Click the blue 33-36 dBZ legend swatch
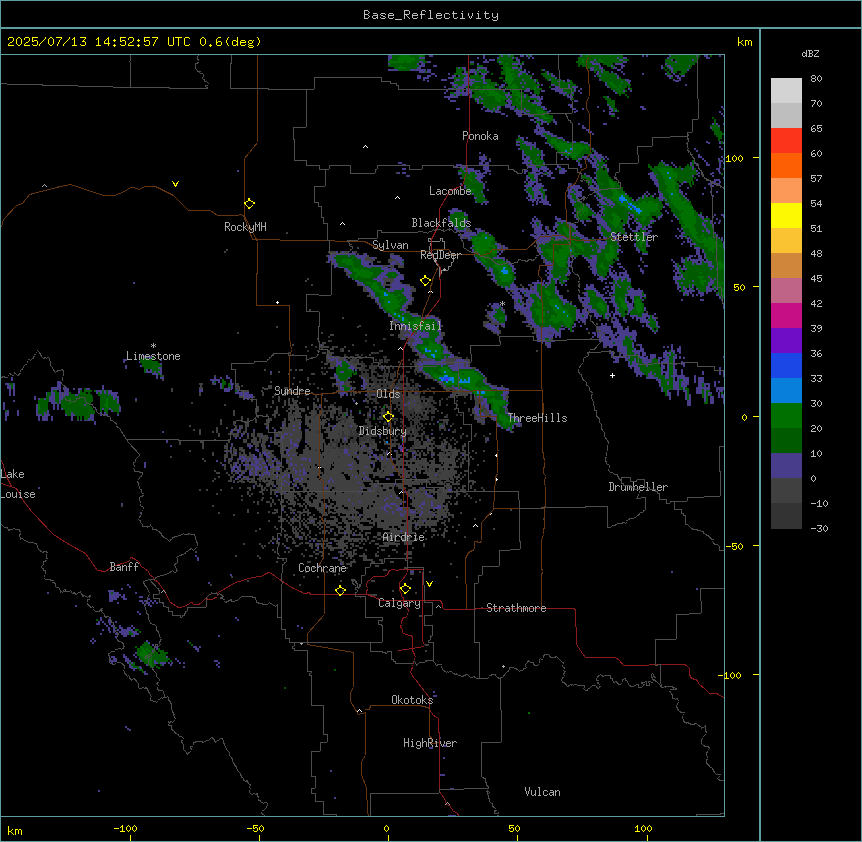 (786, 365)
